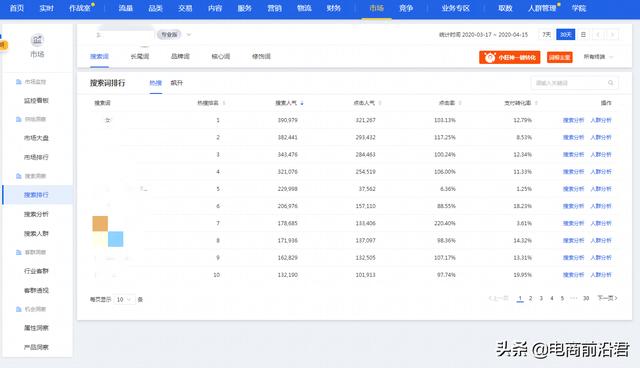Viewport: 640px width, 368px height.
Task: Click the 市场监控 section icon in sidebar
Action: [18, 82]
